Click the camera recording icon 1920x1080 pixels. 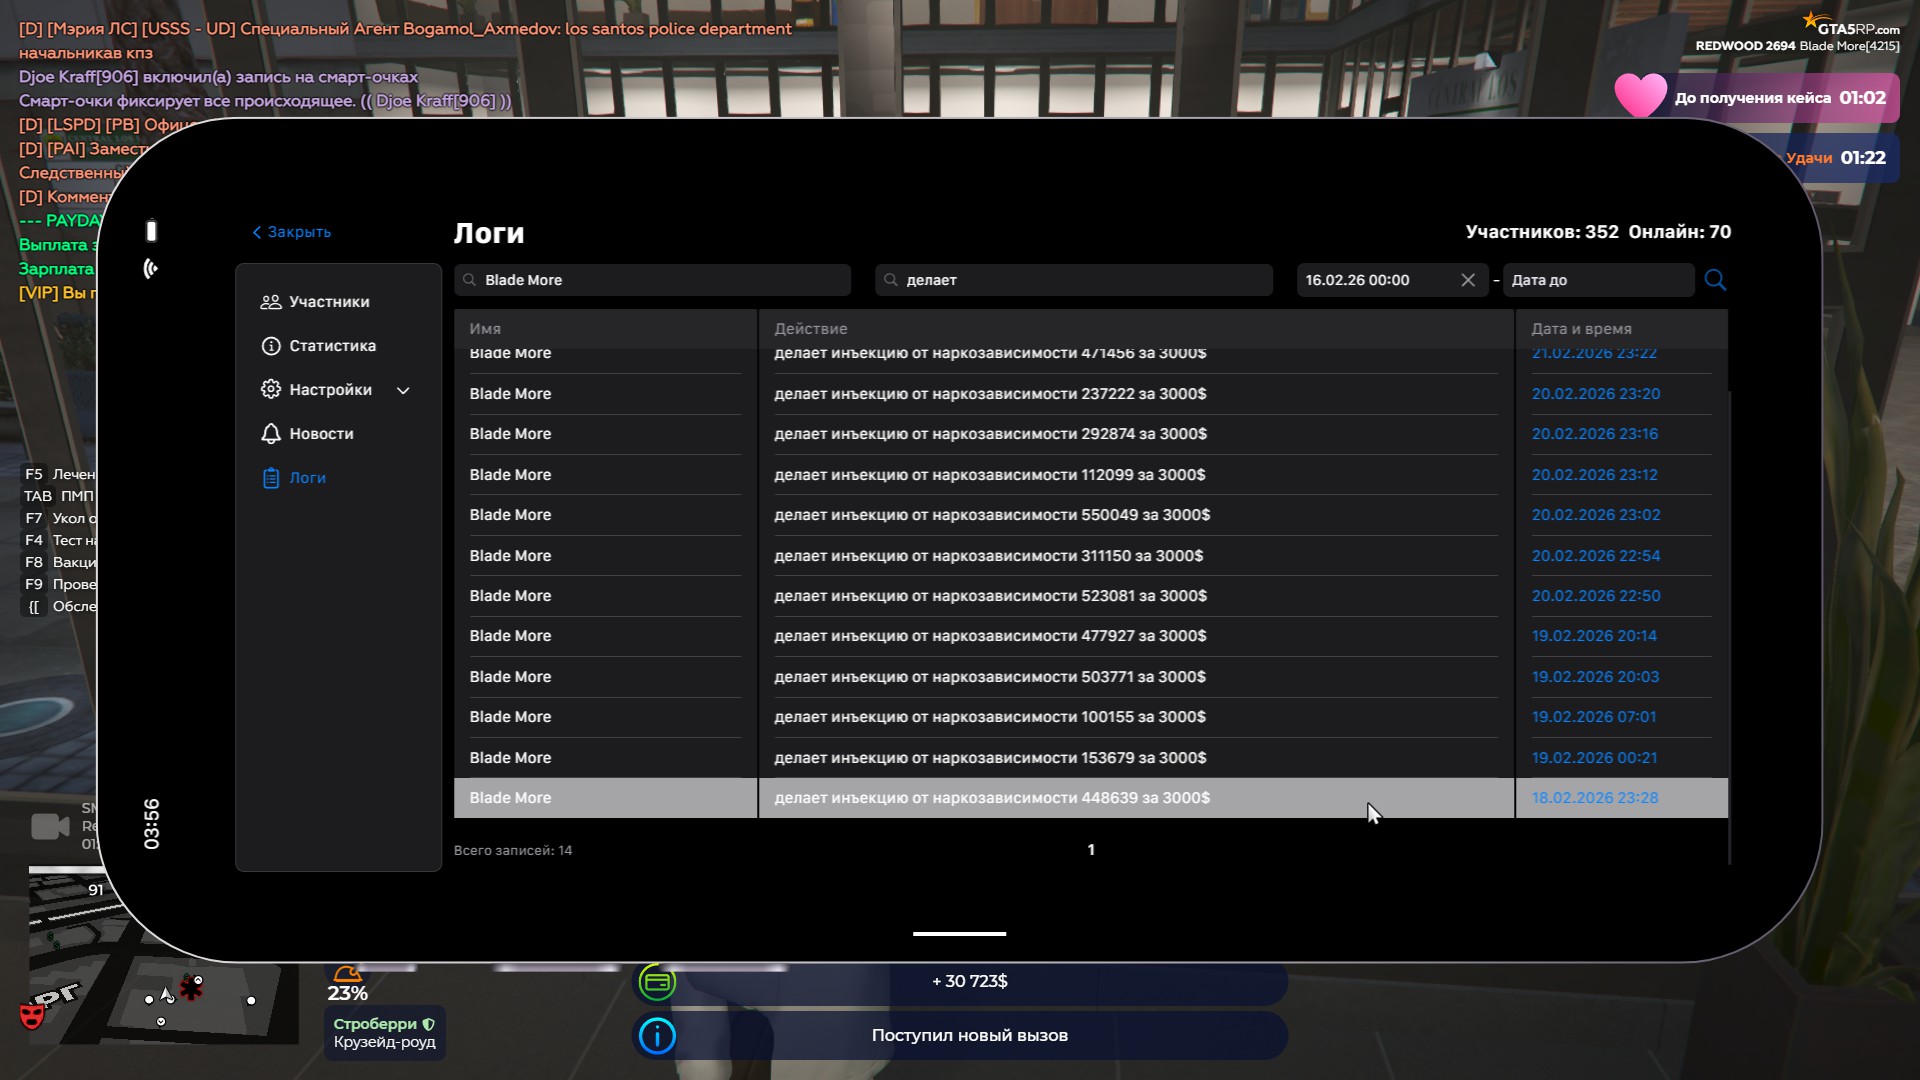pos(50,827)
